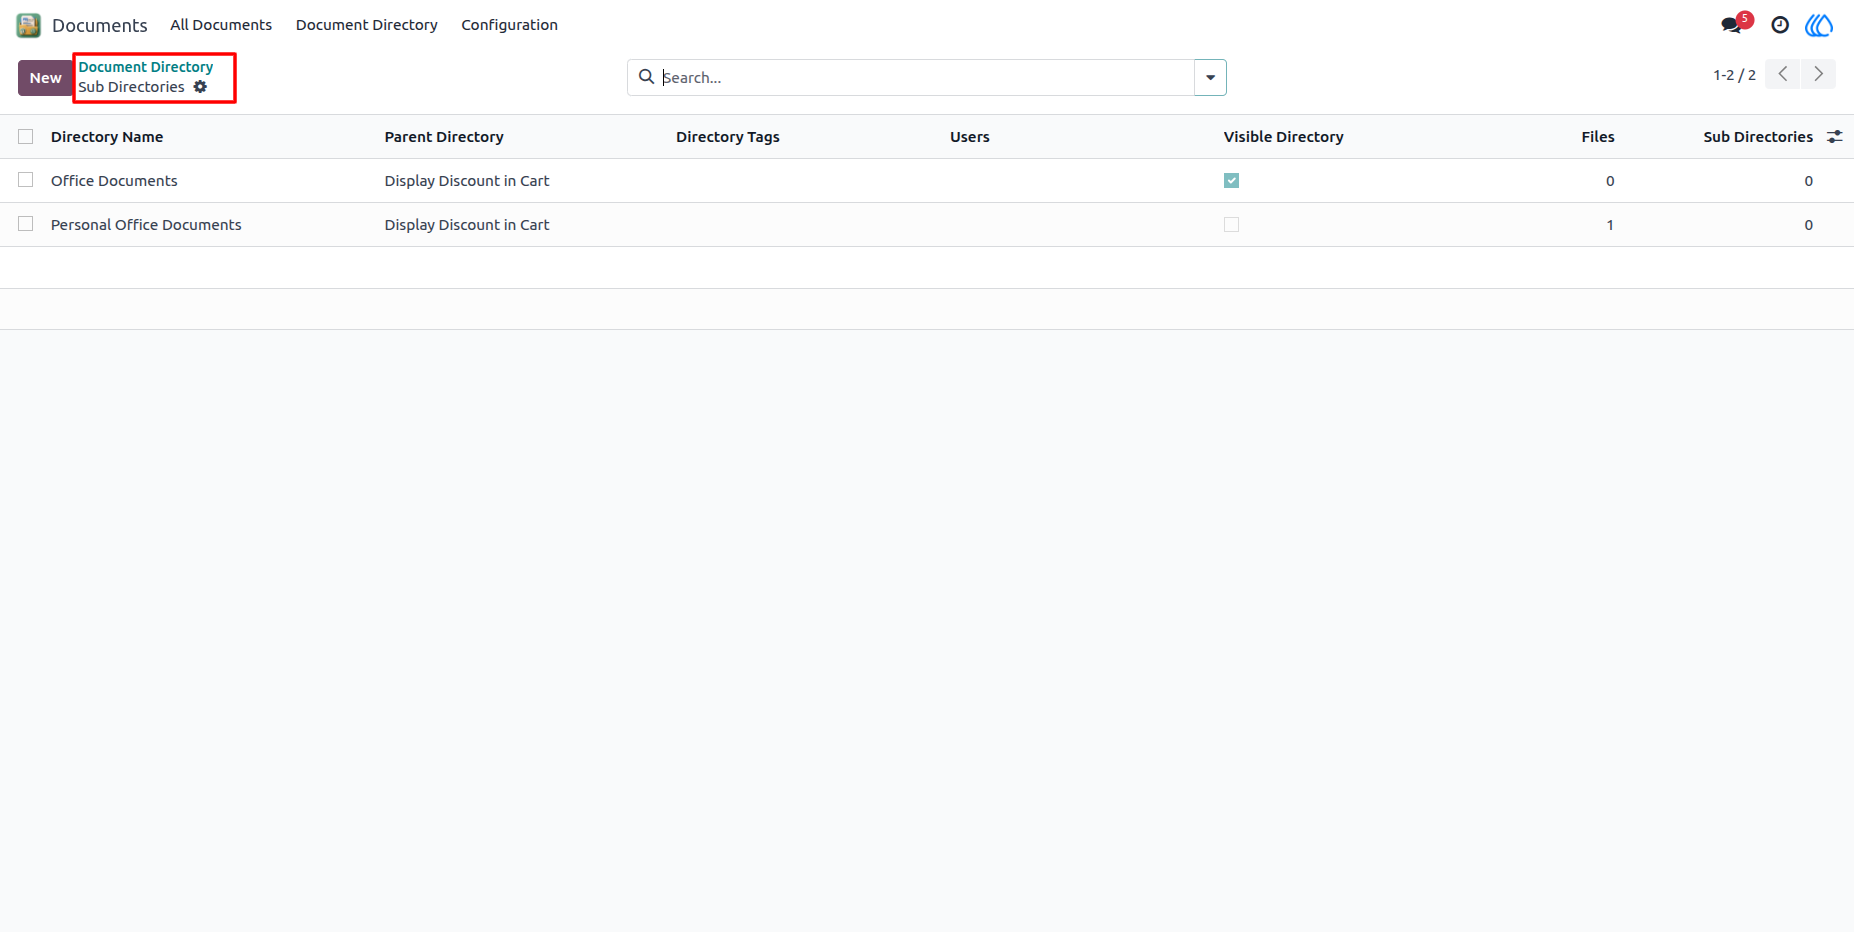Click Files count 1 for Personal Office Documents
1854x932 pixels.
click(1610, 225)
